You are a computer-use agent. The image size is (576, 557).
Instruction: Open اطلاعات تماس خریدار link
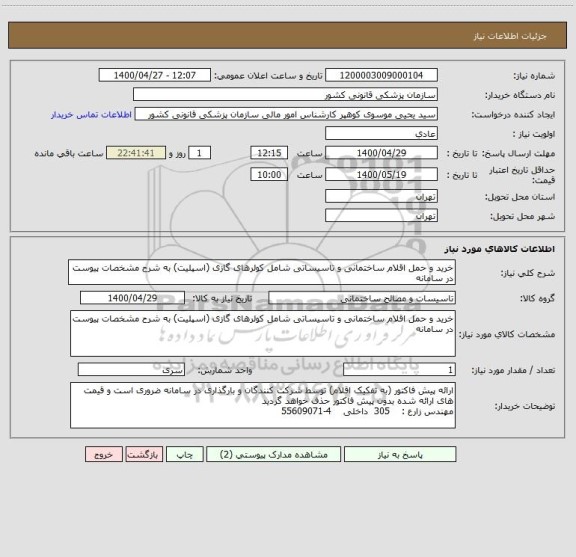91,115
